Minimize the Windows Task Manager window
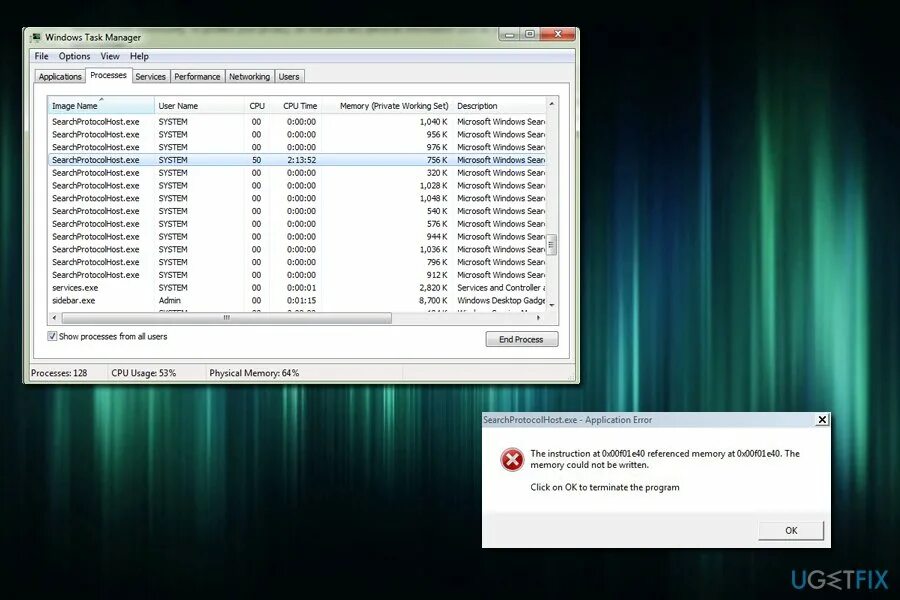 pyautogui.click(x=509, y=34)
